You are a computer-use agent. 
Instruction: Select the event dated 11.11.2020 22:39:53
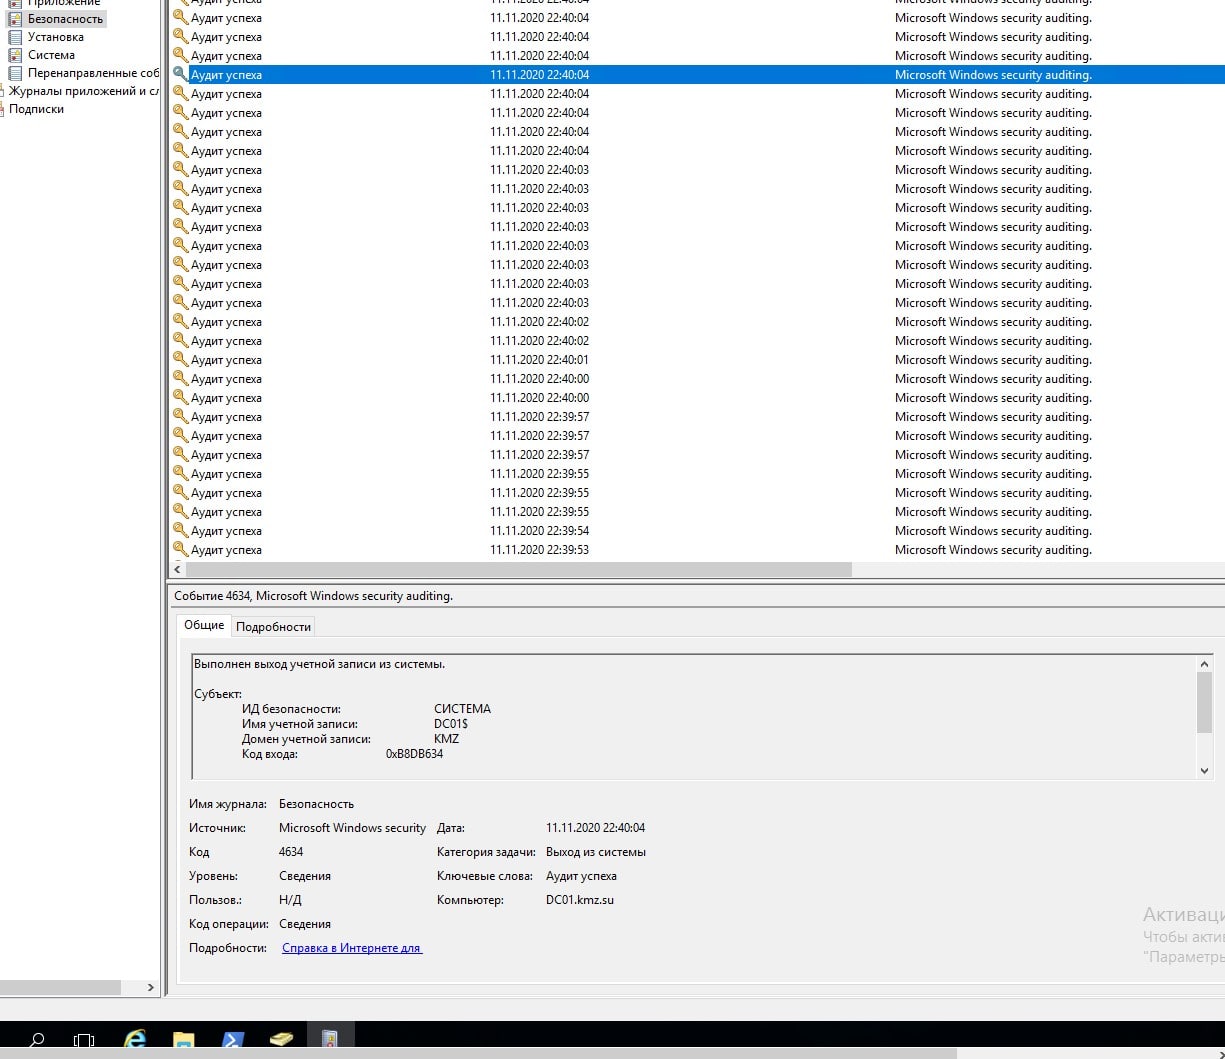click(697, 549)
